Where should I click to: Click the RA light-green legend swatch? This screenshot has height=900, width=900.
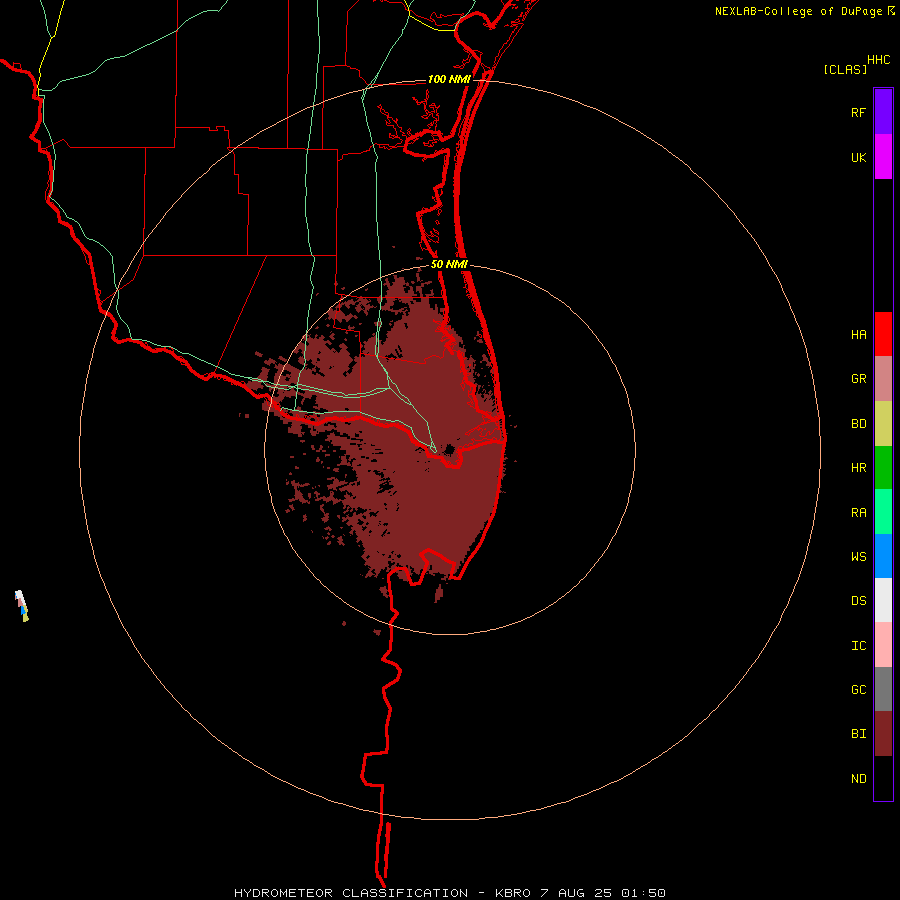883,512
